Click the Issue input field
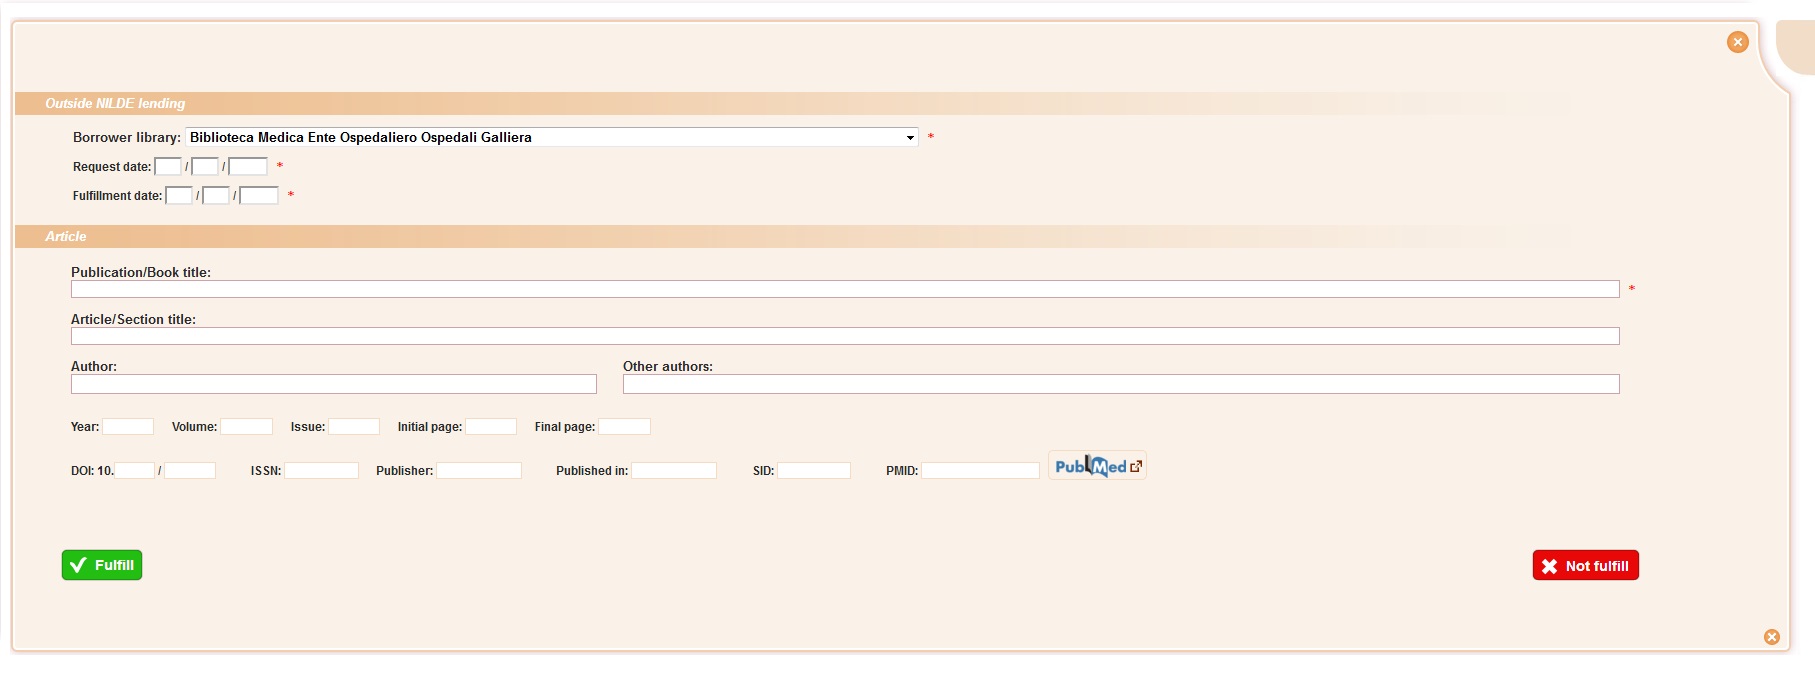 pyautogui.click(x=354, y=427)
